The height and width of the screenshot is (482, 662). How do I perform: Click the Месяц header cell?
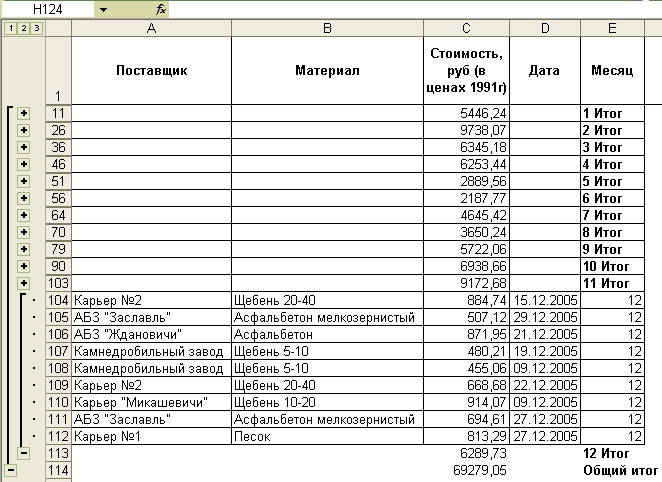[x=612, y=70]
